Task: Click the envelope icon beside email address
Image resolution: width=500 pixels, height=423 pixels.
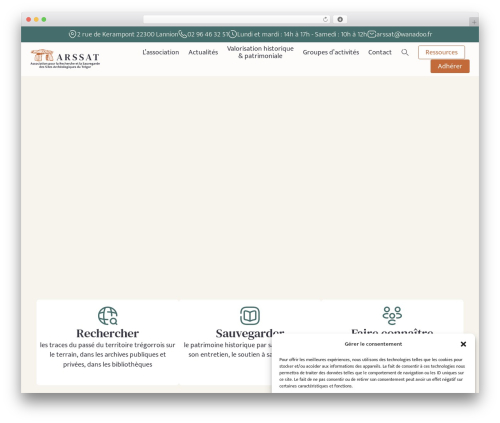Action: pos(372,34)
